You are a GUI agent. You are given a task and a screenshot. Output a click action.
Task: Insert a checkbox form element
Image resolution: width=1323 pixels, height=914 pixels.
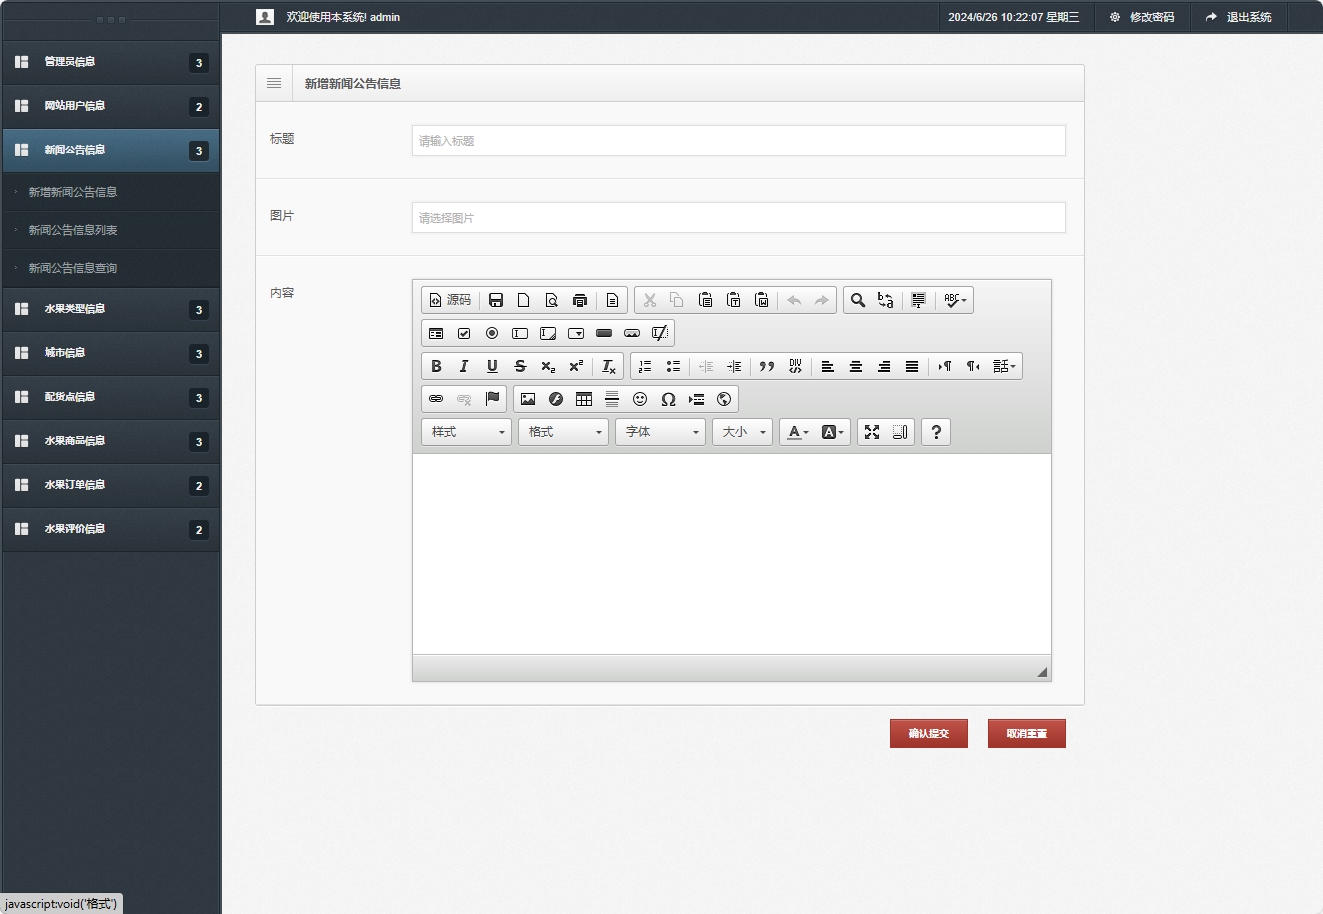(x=464, y=333)
